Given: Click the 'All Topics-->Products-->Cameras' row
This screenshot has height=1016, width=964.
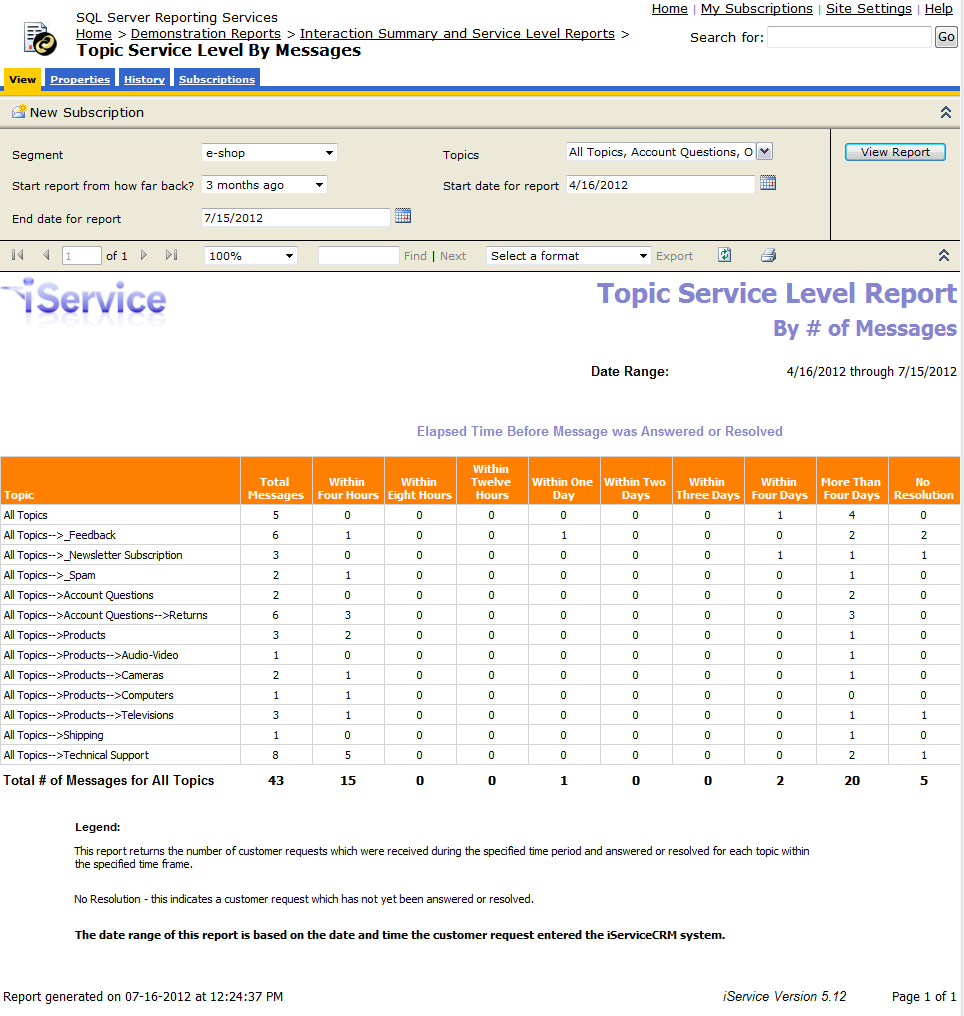Looking at the screenshot, I should click(x=480, y=675).
